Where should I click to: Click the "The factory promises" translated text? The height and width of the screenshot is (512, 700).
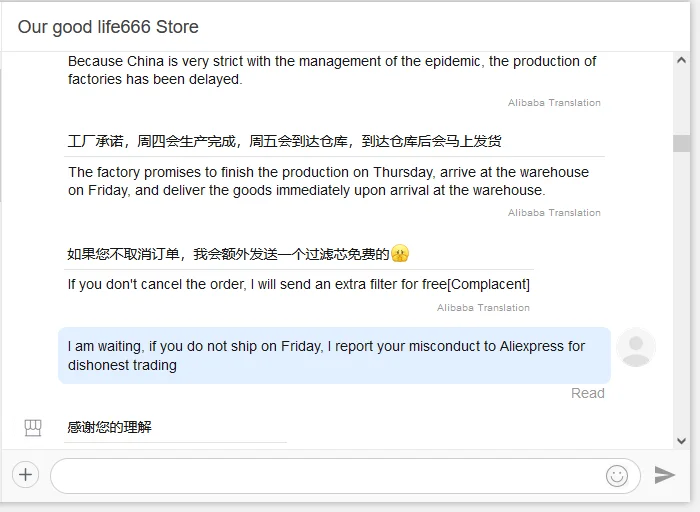click(328, 181)
